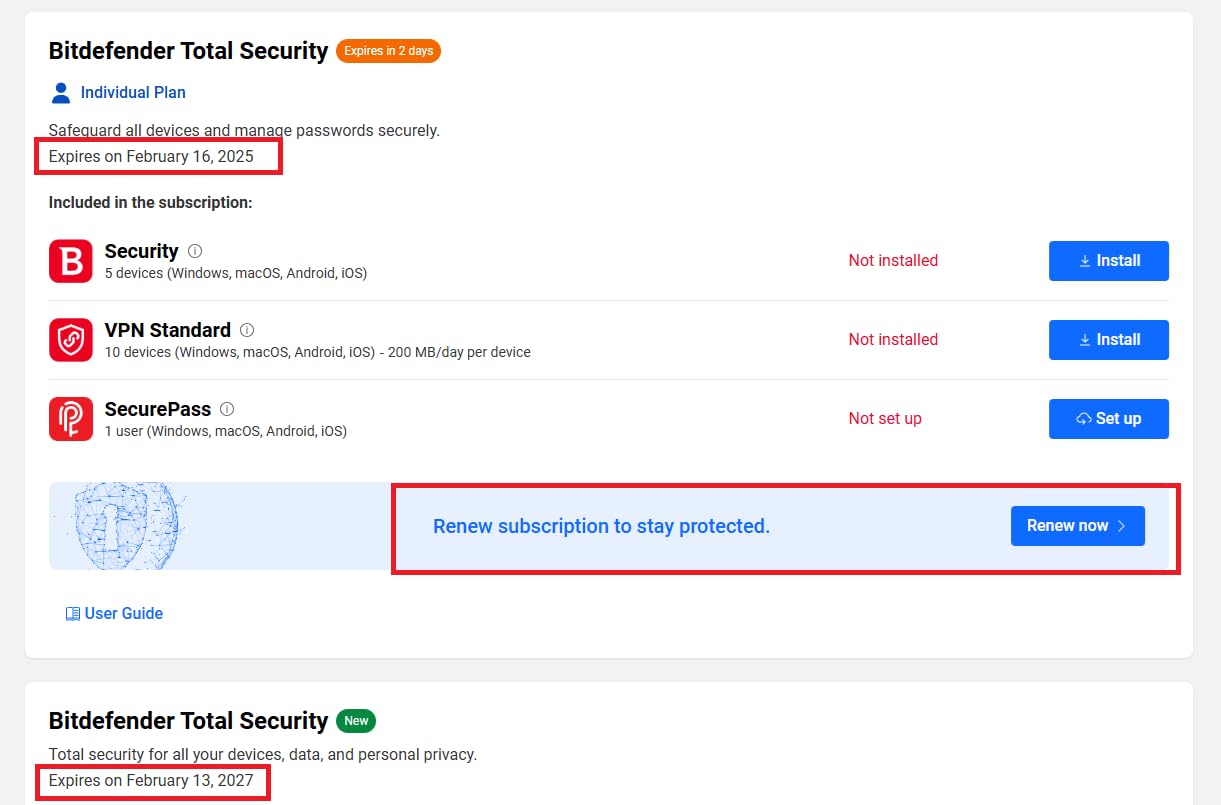Click the download icon on Security's Install button
The height and width of the screenshot is (805, 1221).
[x=1085, y=260]
